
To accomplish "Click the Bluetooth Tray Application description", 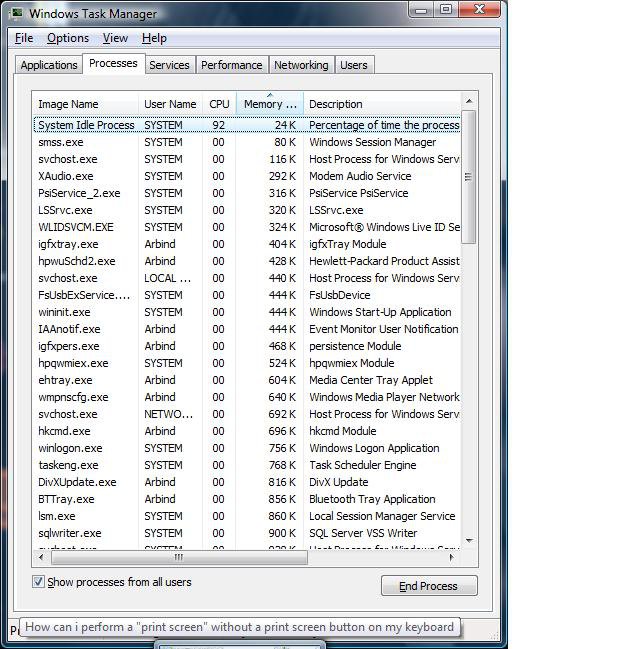I will click(372, 499).
